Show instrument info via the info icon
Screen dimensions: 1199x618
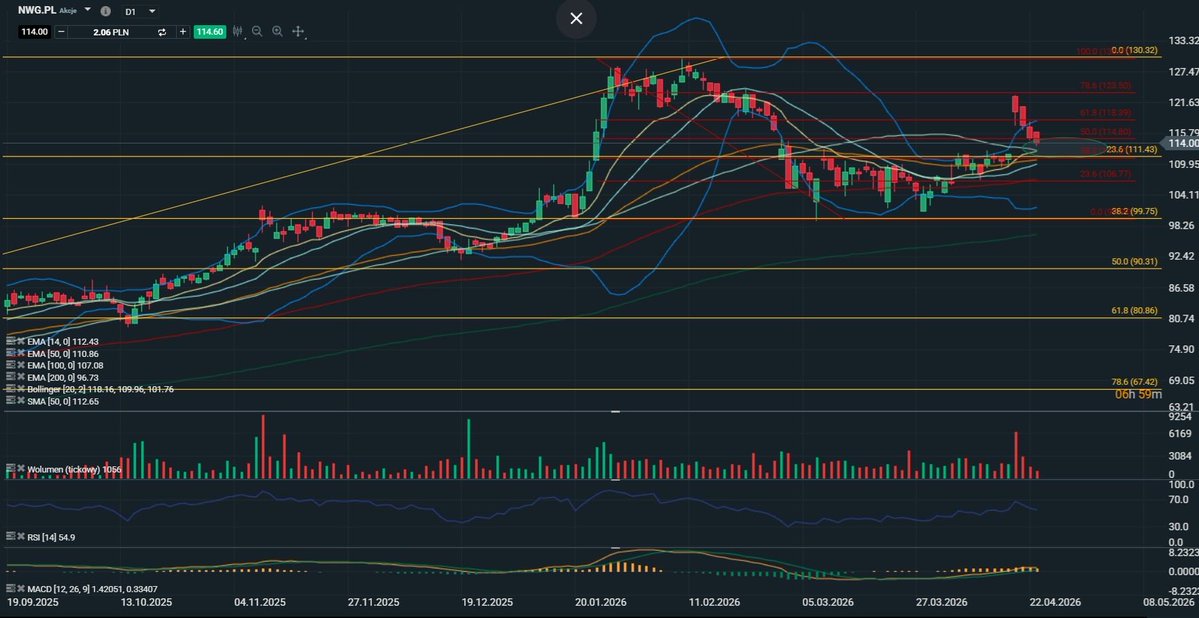106,11
